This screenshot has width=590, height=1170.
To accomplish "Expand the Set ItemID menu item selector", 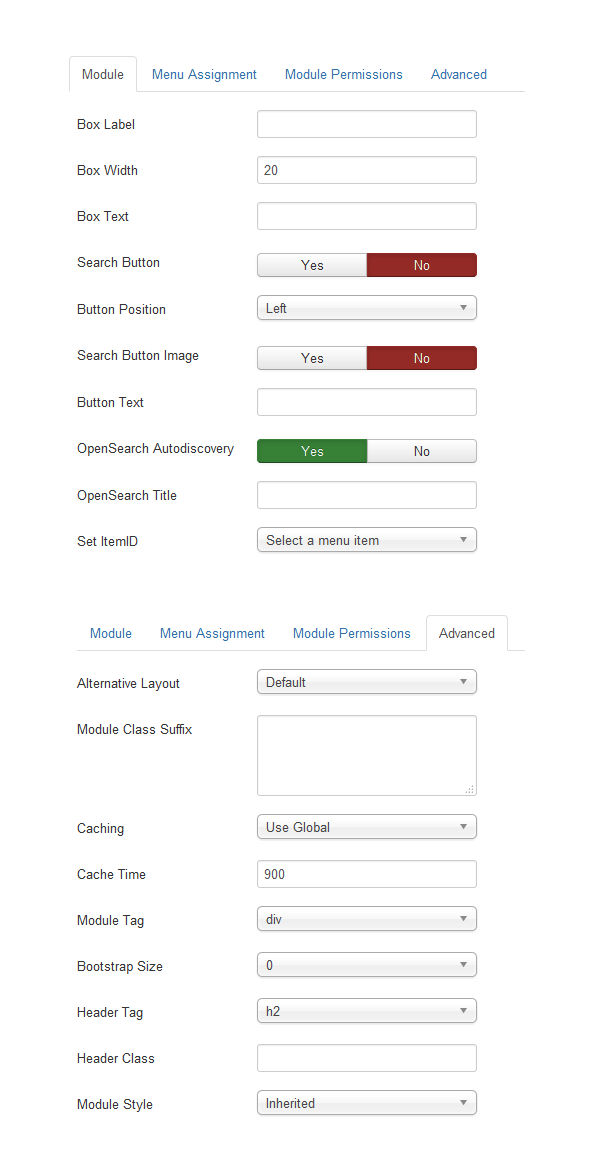I will click(367, 540).
